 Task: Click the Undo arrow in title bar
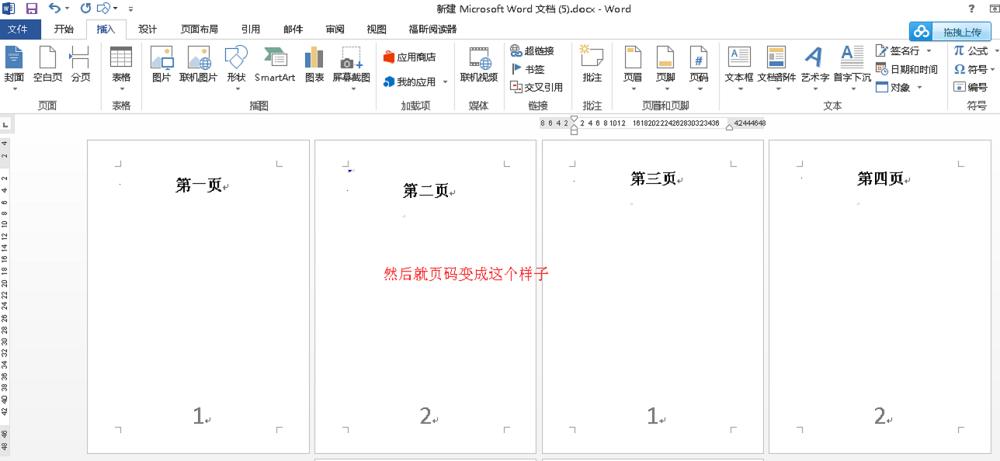point(55,8)
